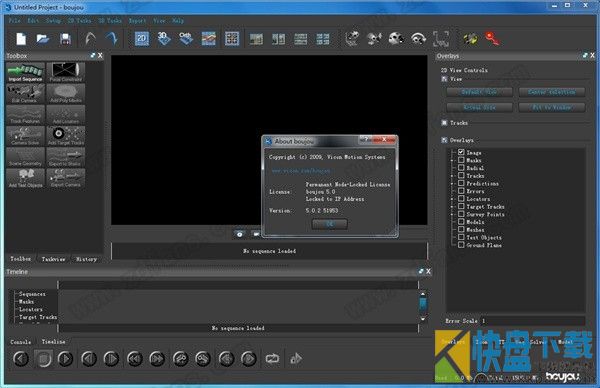Open the Edit menu

[33, 21]
